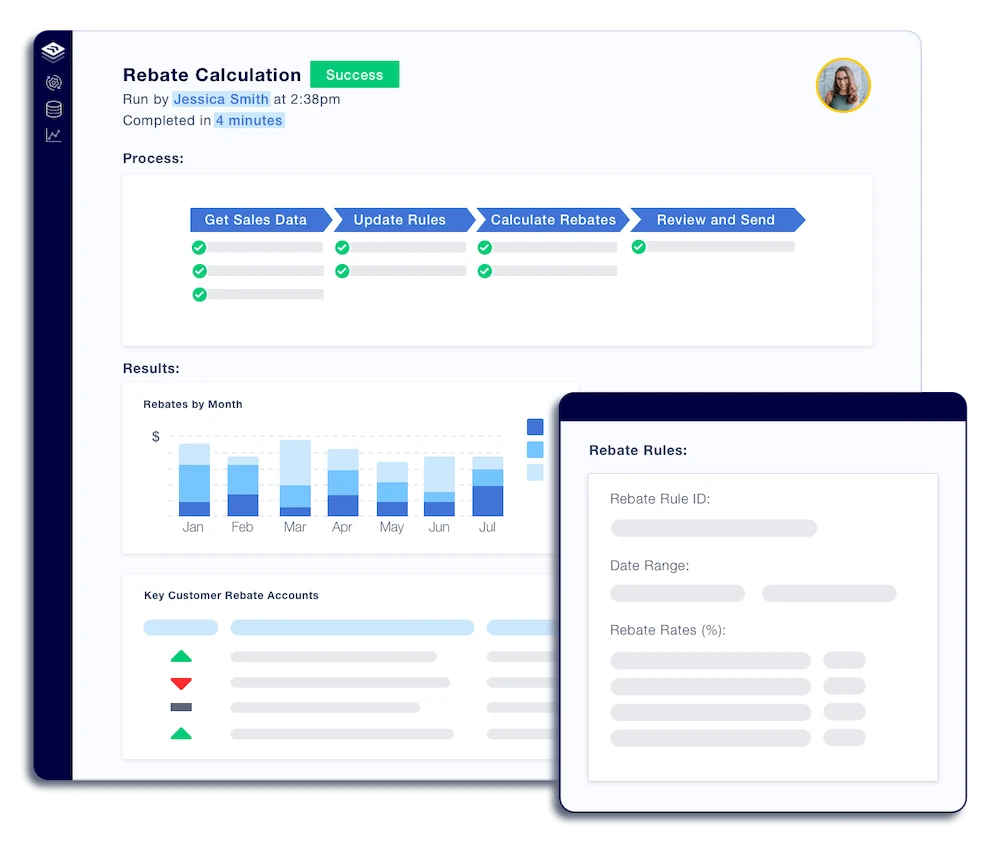Click the app logo at the sidebar top
Image resolution: width=1000 pixels, height=844 pixels.
(x=53, y=51)
